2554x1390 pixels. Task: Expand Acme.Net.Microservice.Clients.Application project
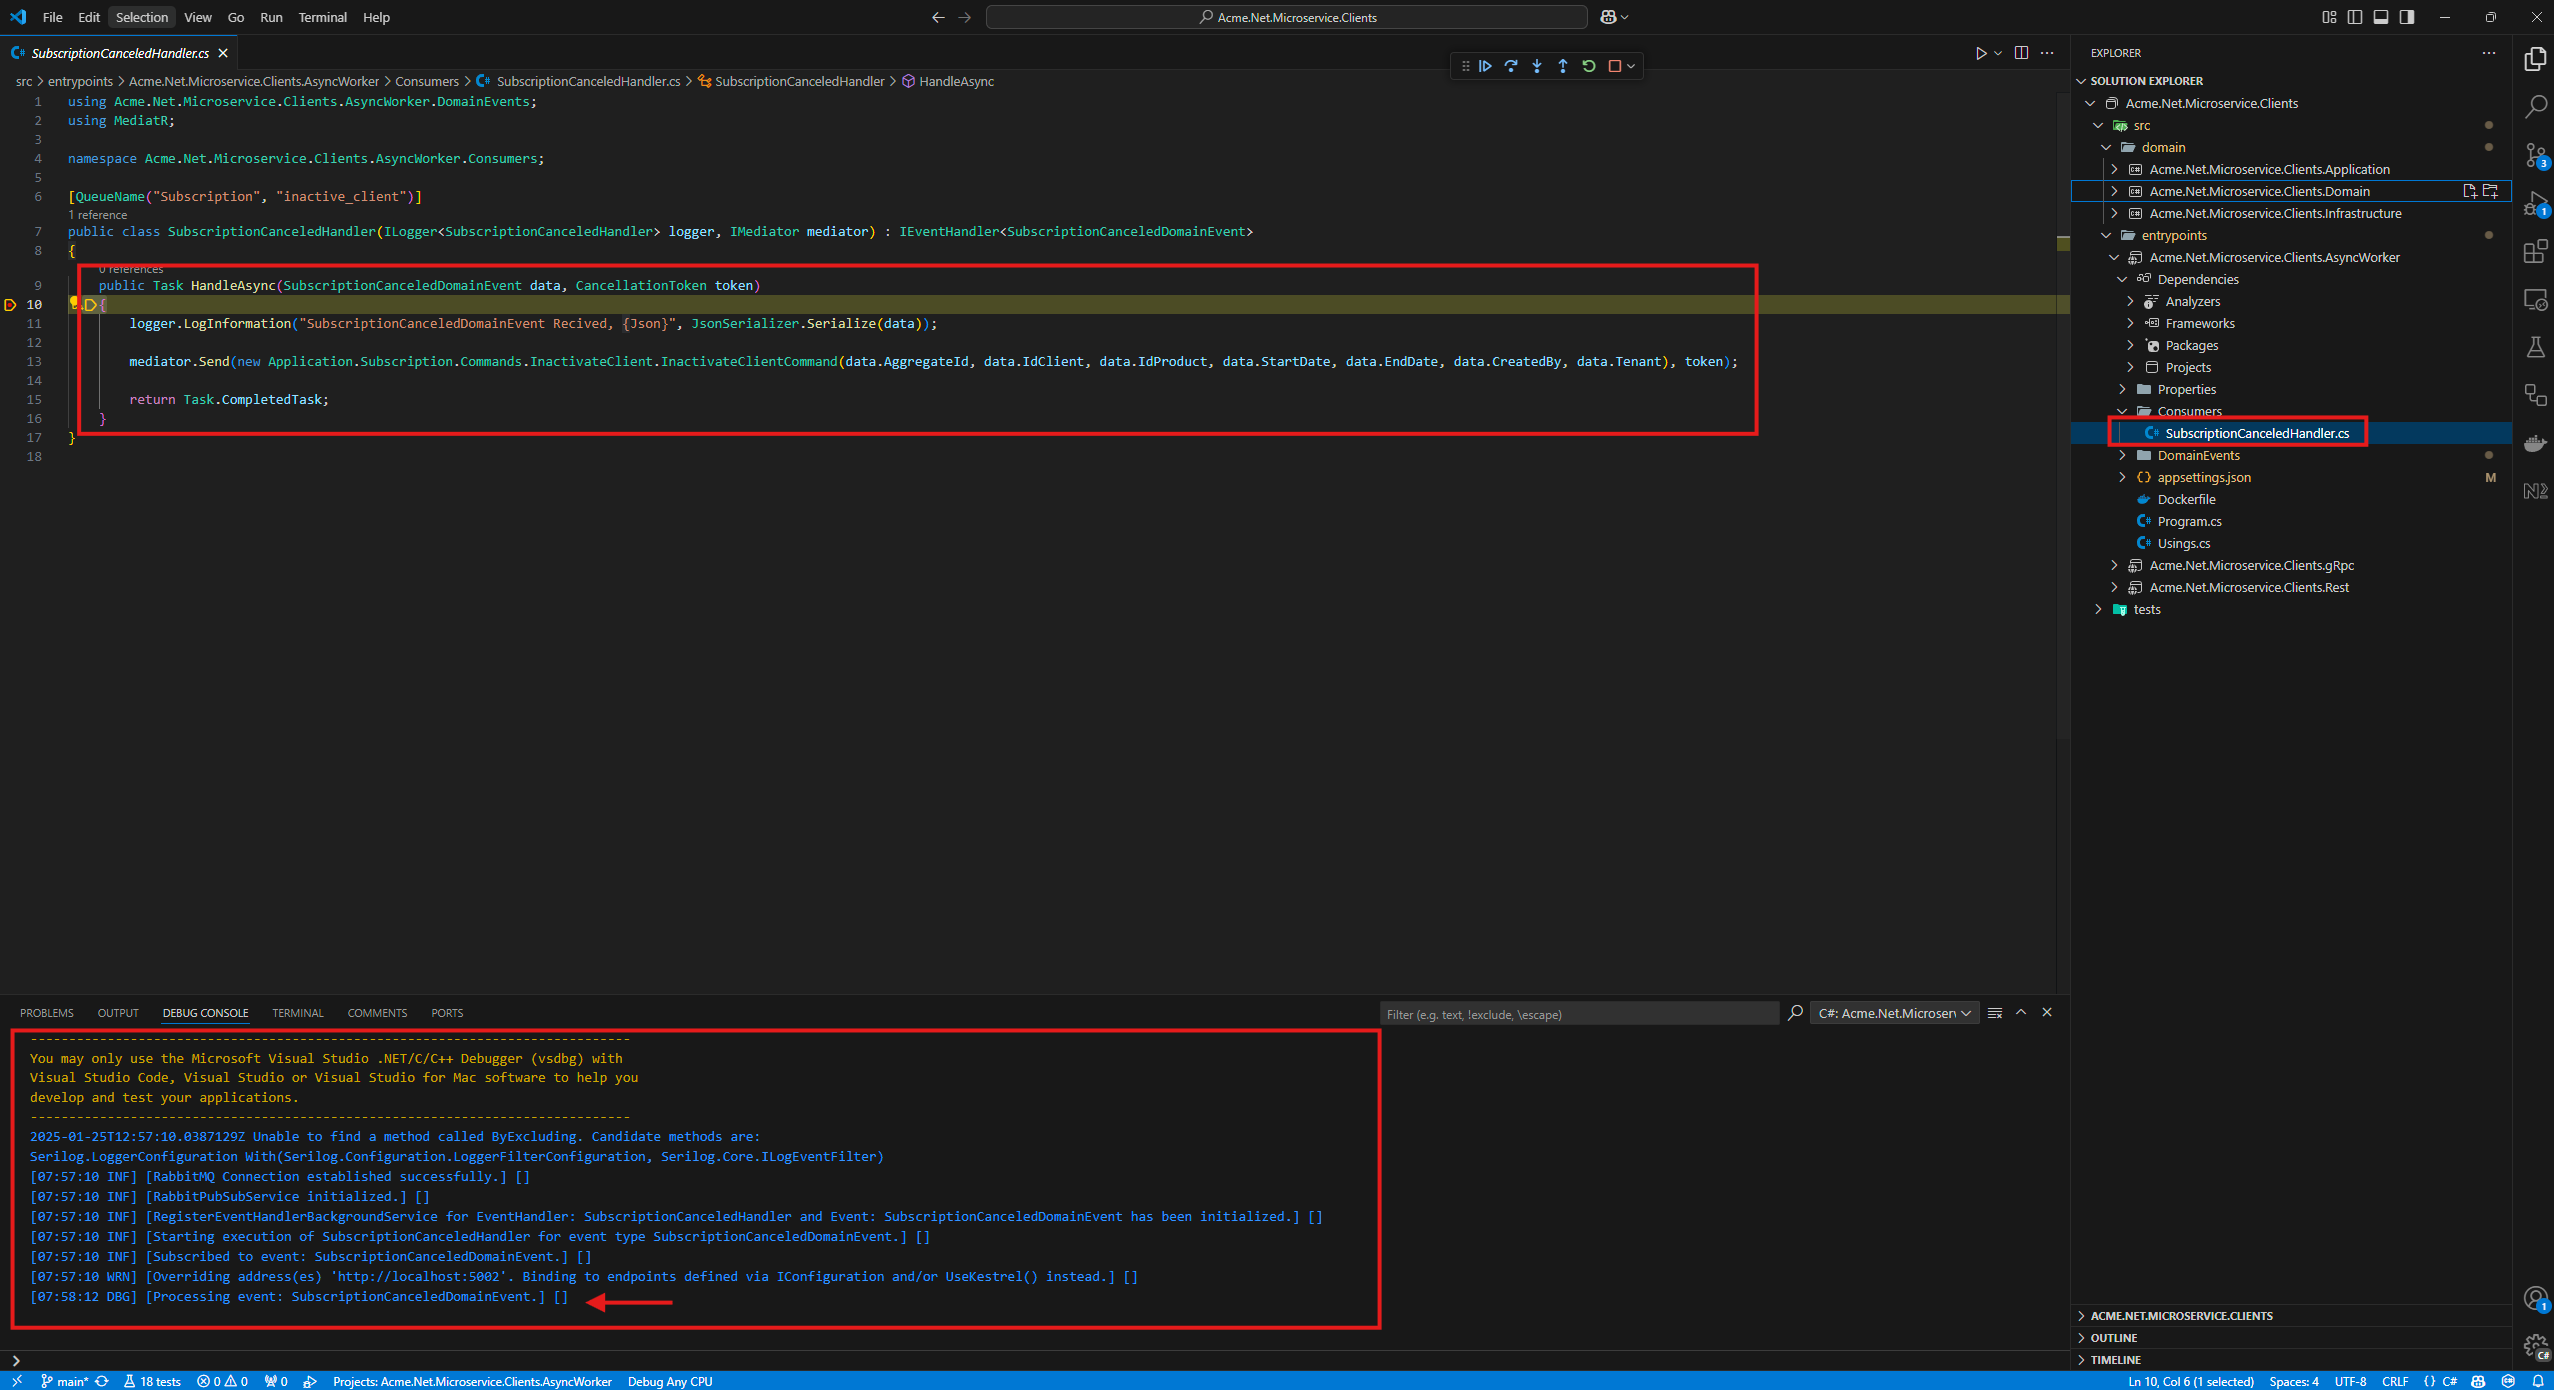click(2114, 169)
